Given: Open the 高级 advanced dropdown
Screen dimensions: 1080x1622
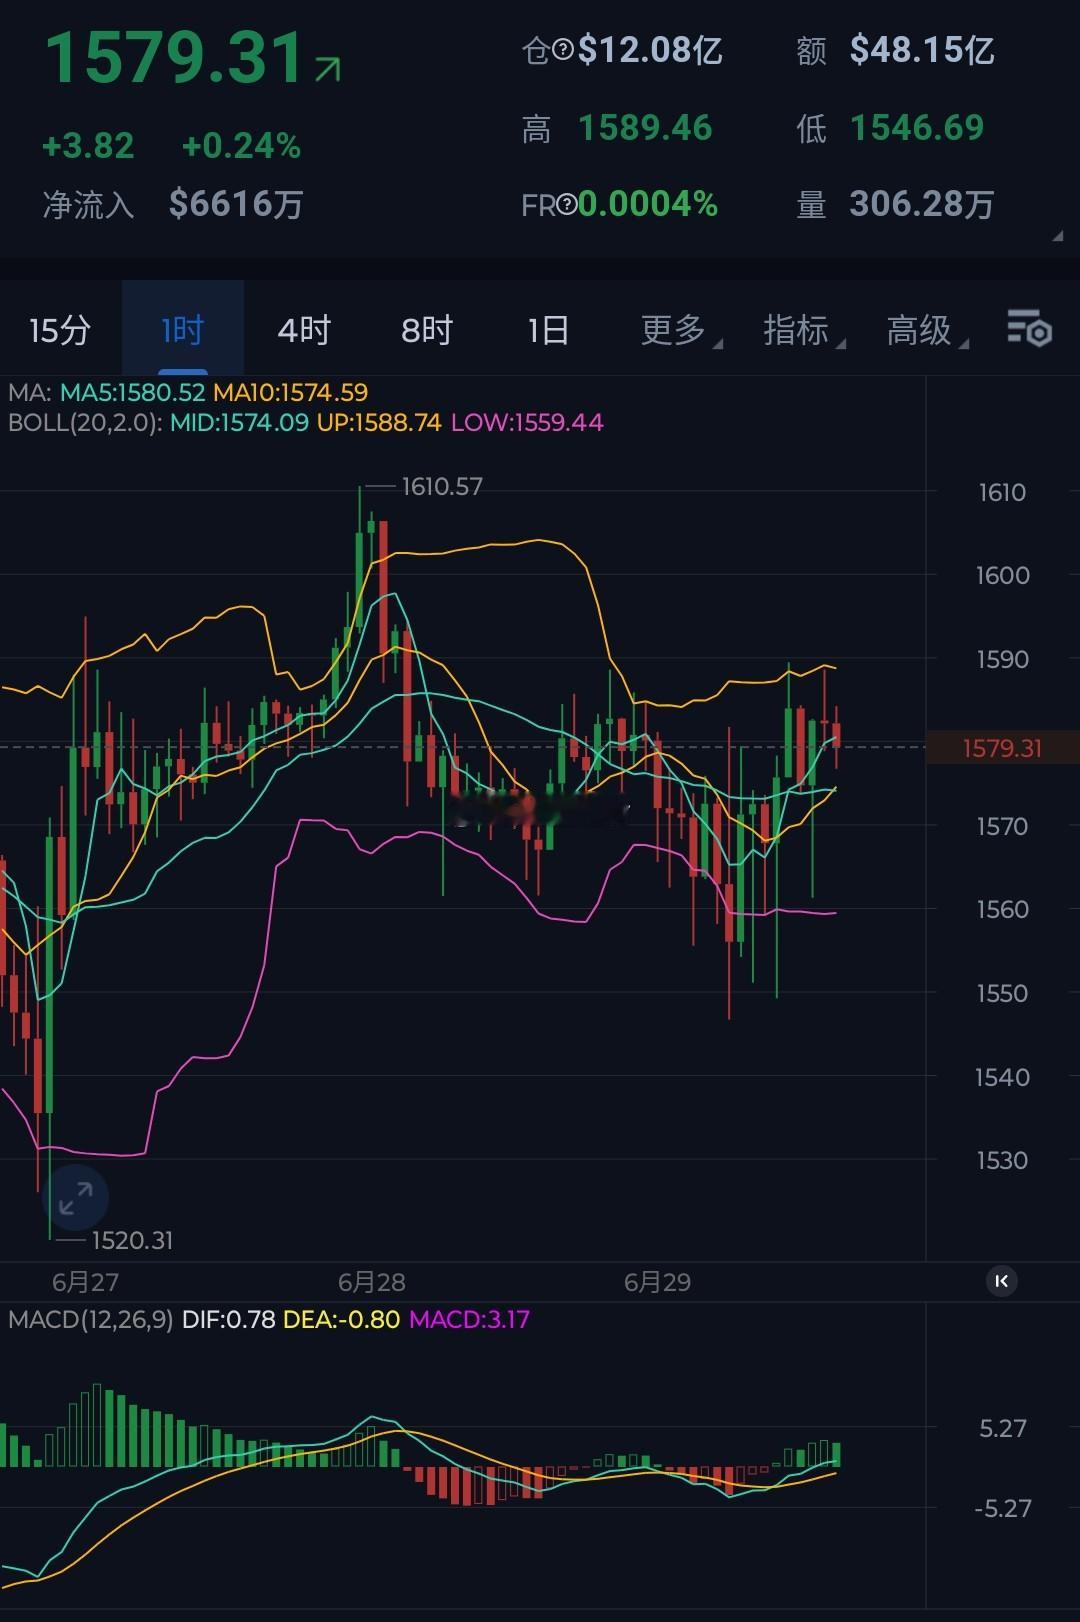Looking at the screenshot, I should (927, 329).
